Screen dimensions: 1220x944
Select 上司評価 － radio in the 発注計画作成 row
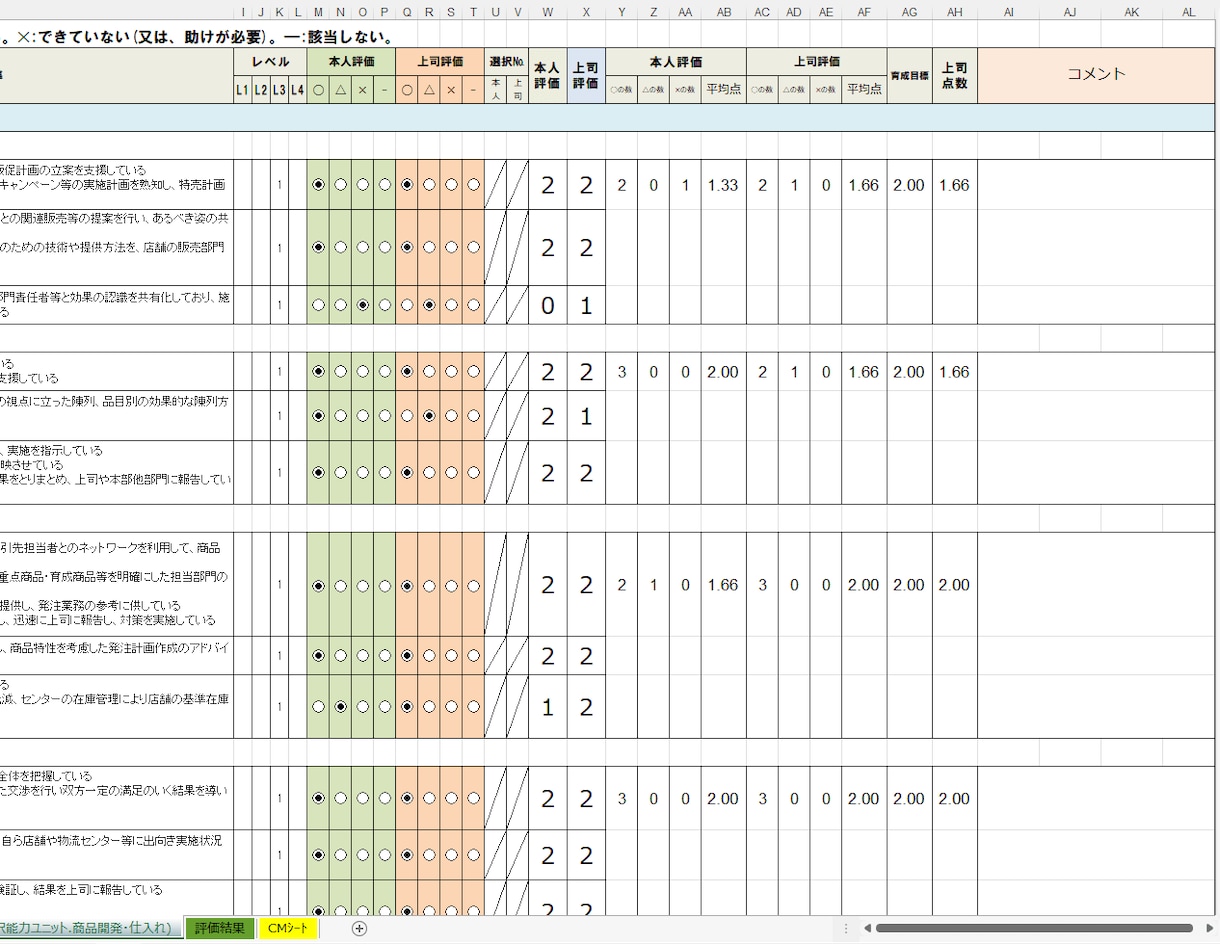pyautogui.click(x=473, y=656)
